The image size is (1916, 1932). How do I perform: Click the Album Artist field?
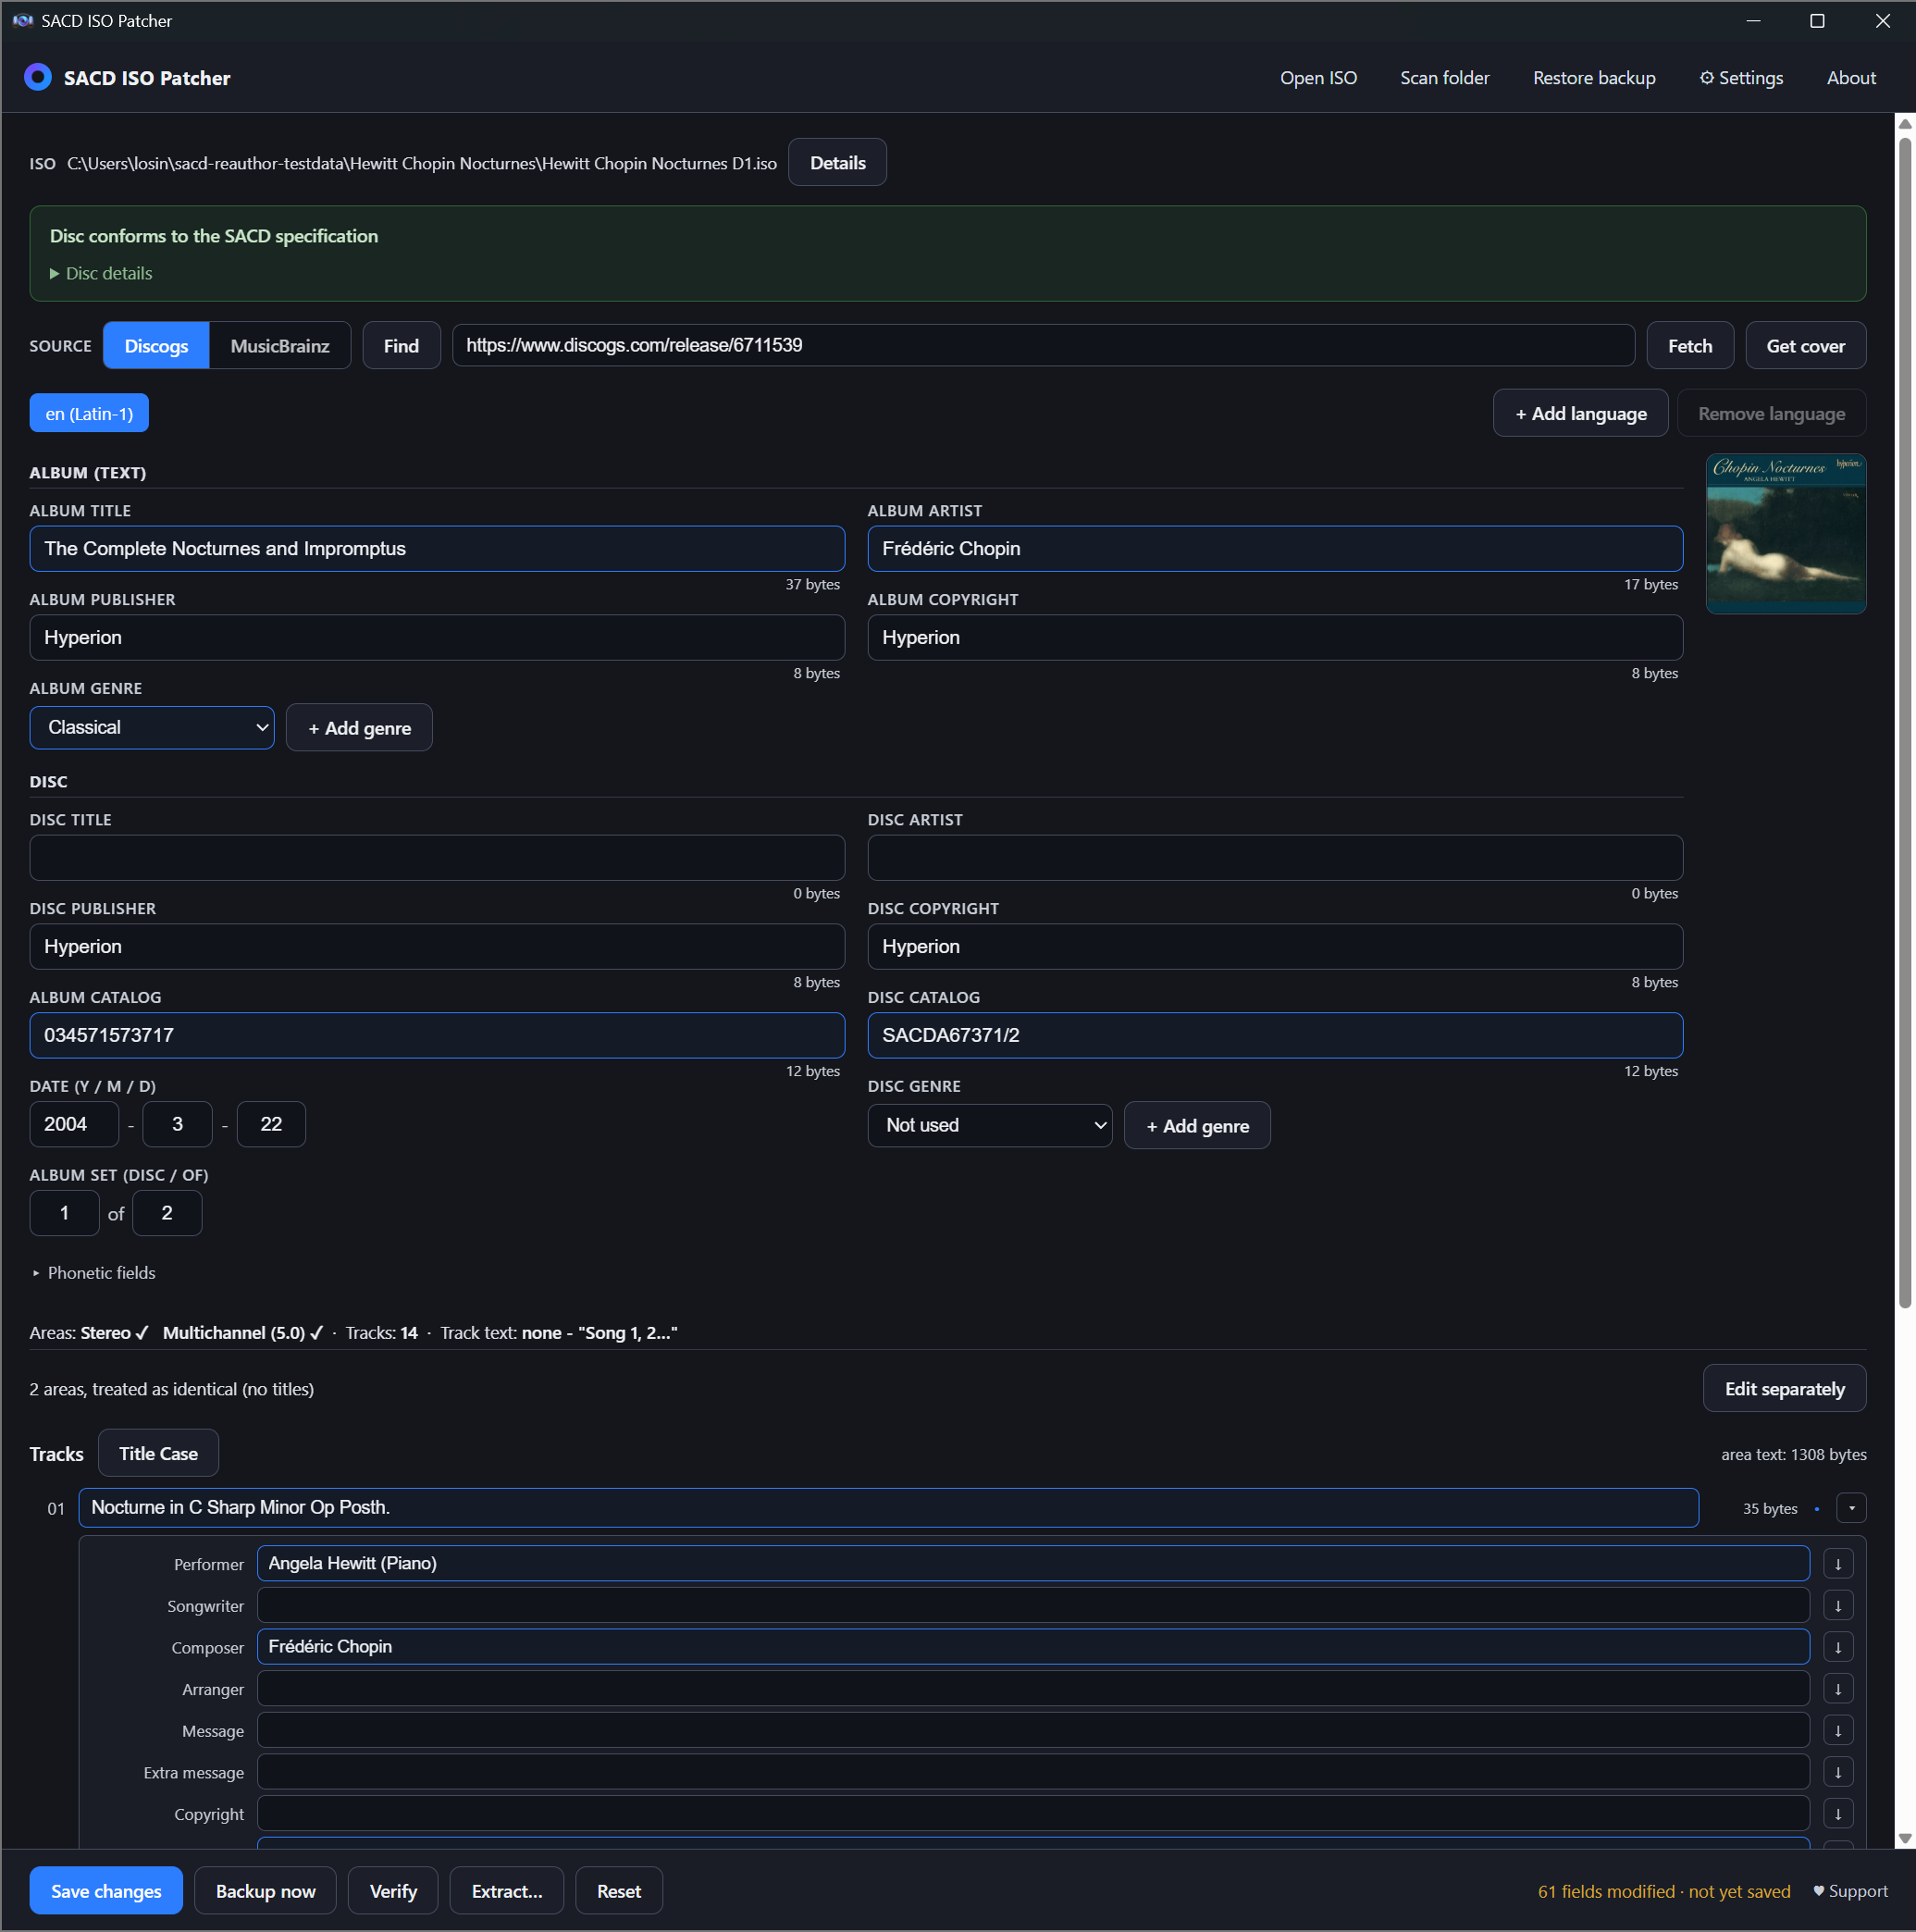(1275, 549)
